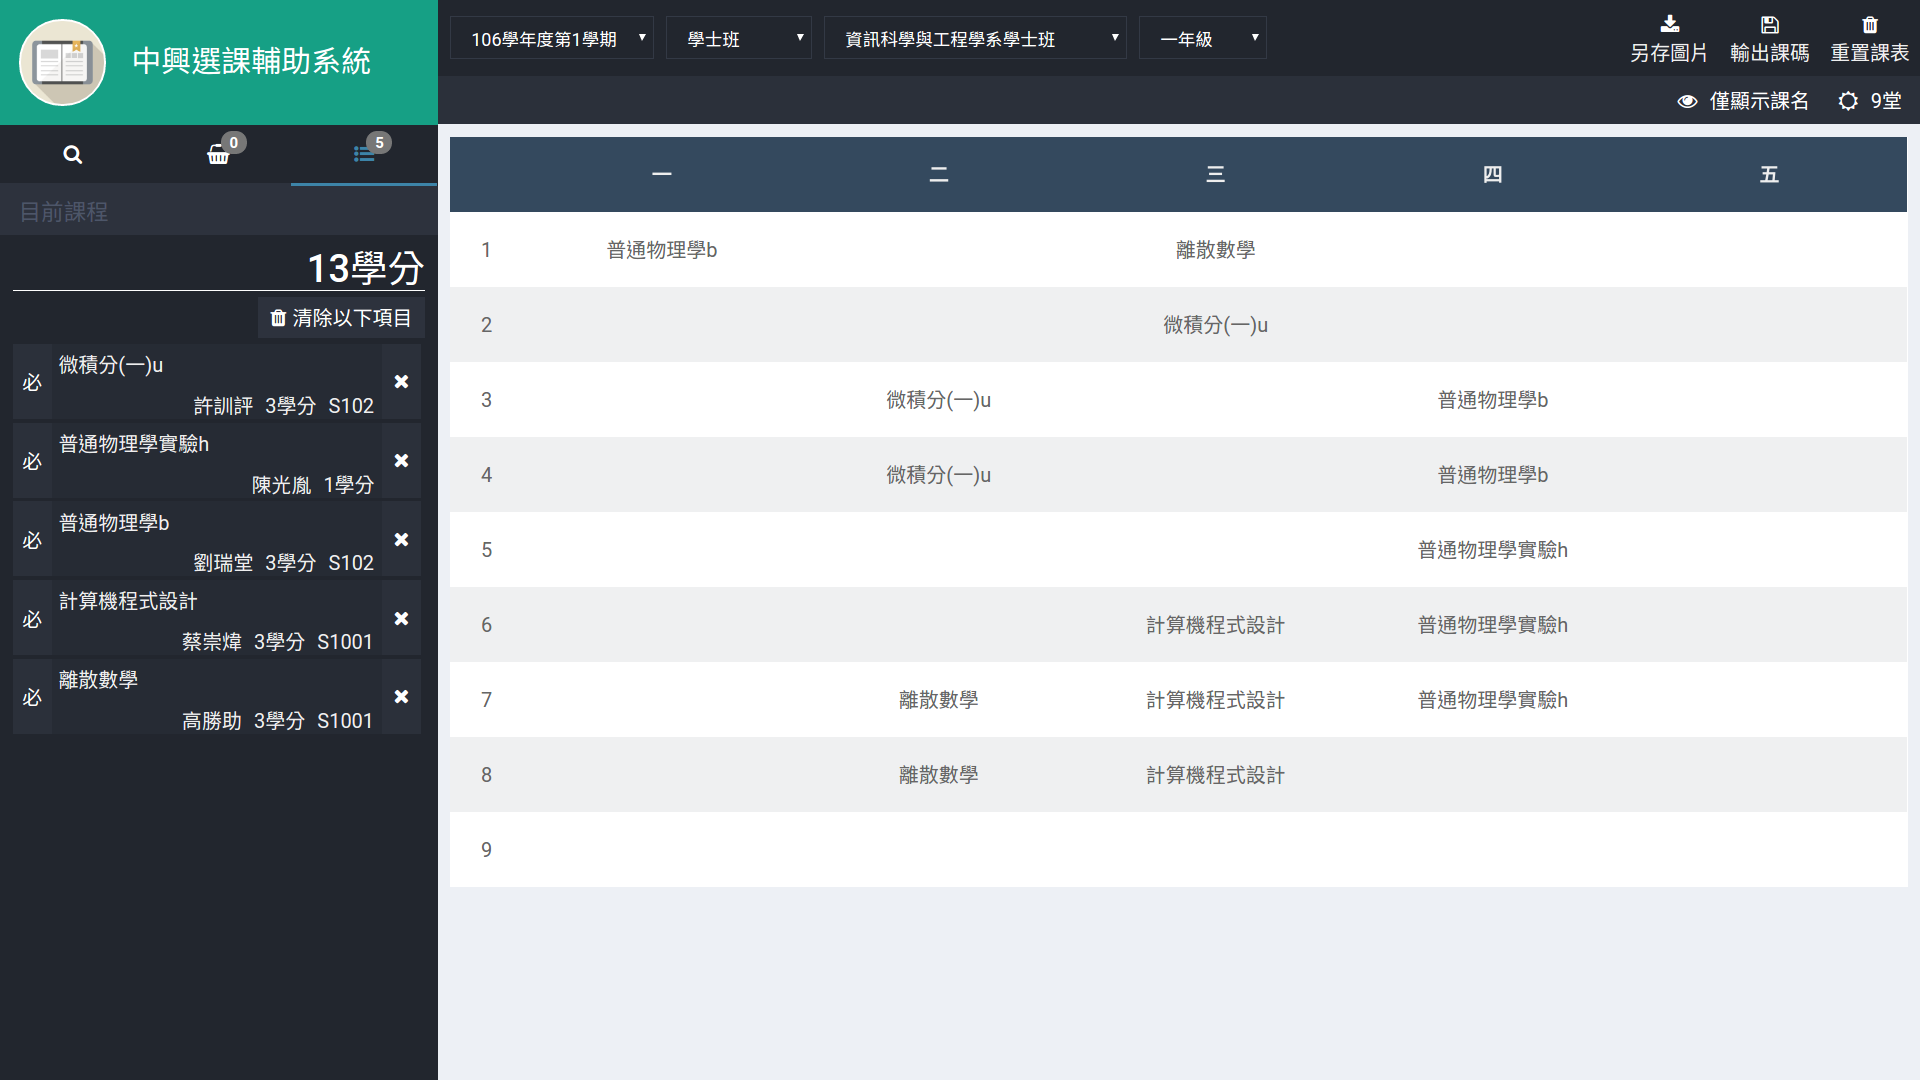Remove 離散數學 course via X icon

401,697
